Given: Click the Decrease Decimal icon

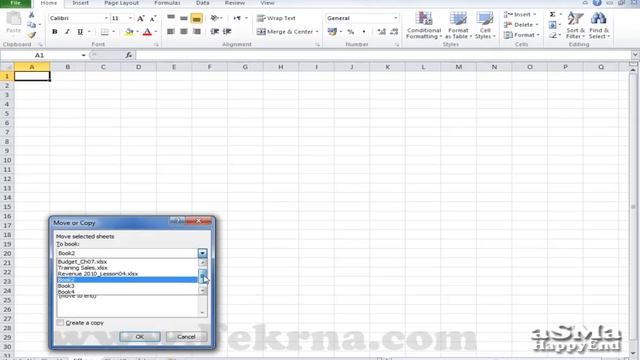Looking at the screenshot, I should point(394,31).
